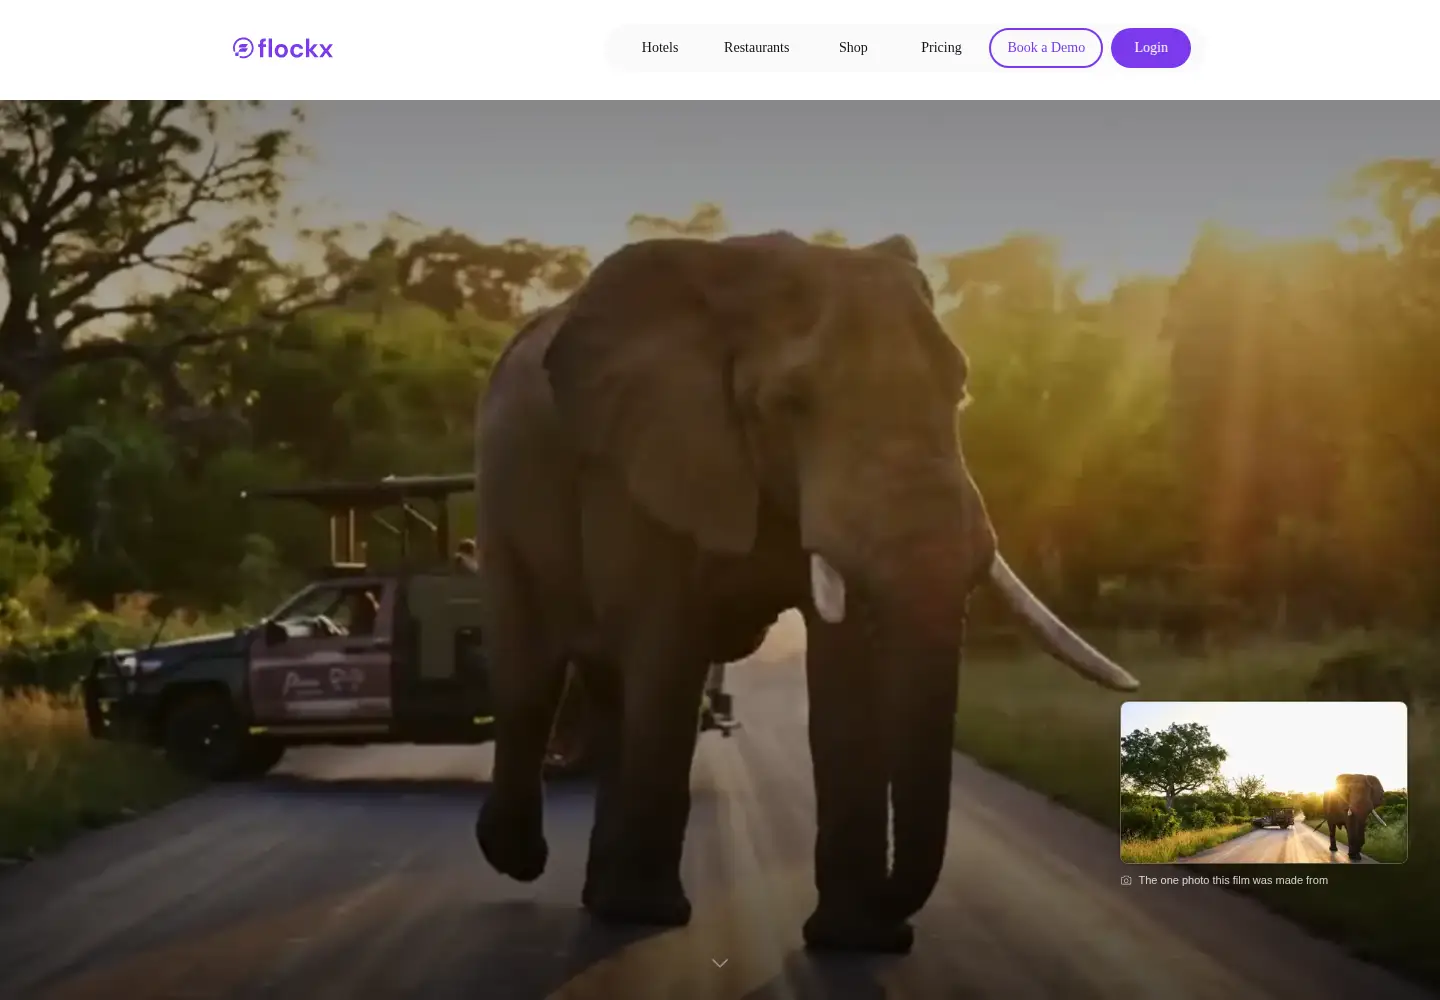
Task: Open the Hotels menu item
Action: [660, 48]
